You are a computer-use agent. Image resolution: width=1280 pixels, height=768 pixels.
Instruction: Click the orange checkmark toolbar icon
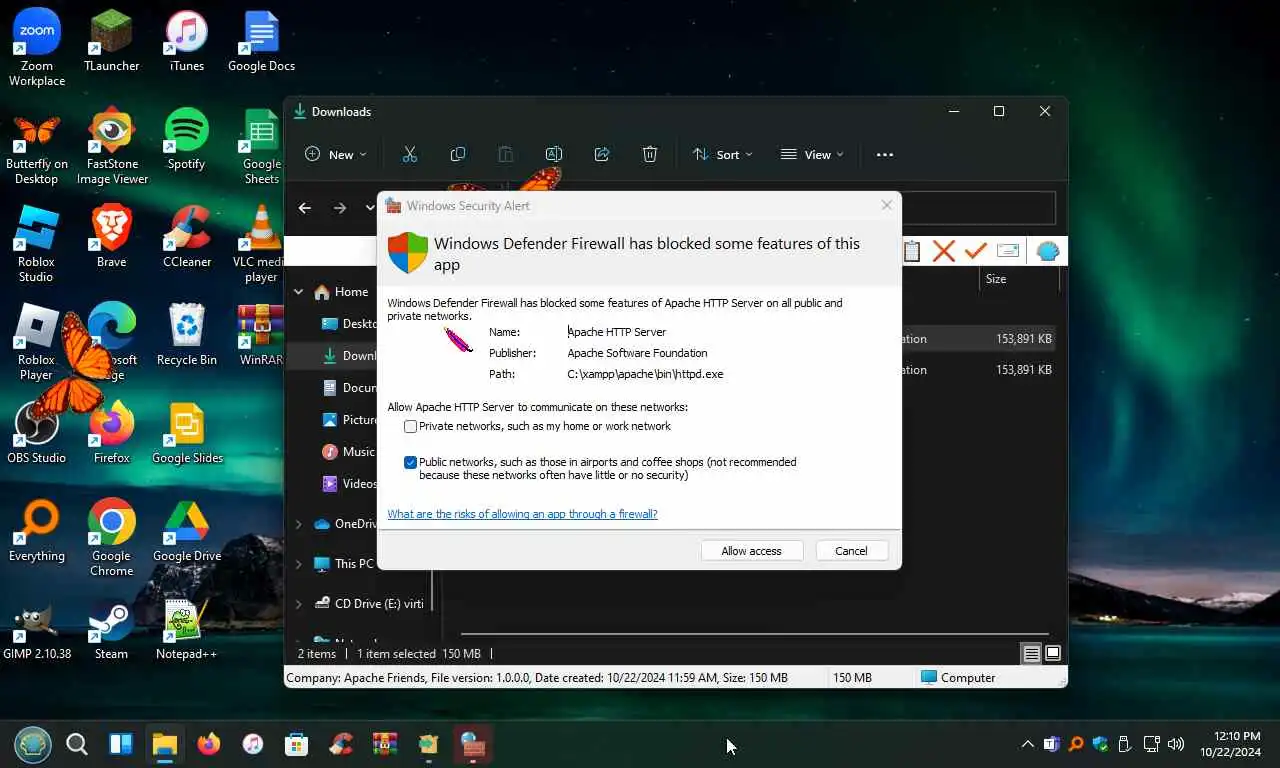click(976, 251)
